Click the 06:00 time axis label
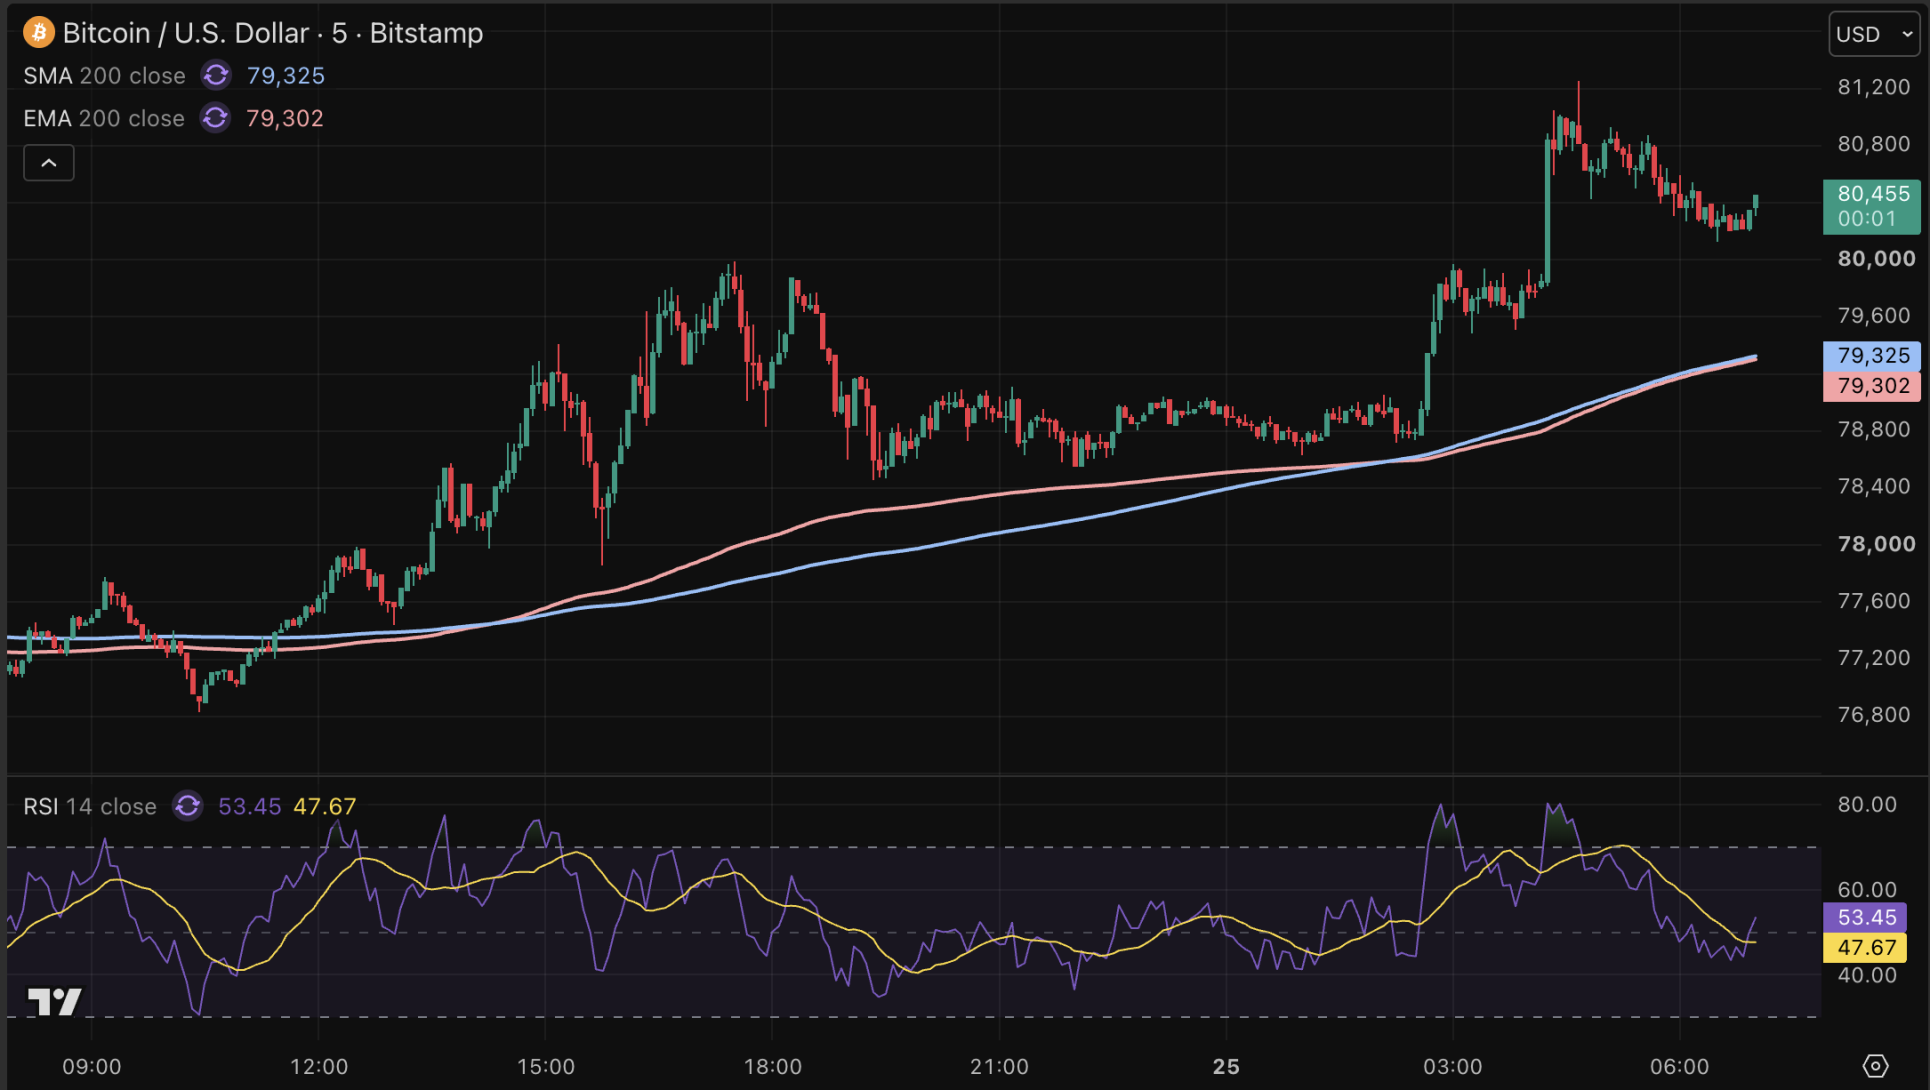Viewport: 1930px width, 1090px height. coord(1680,1067)
